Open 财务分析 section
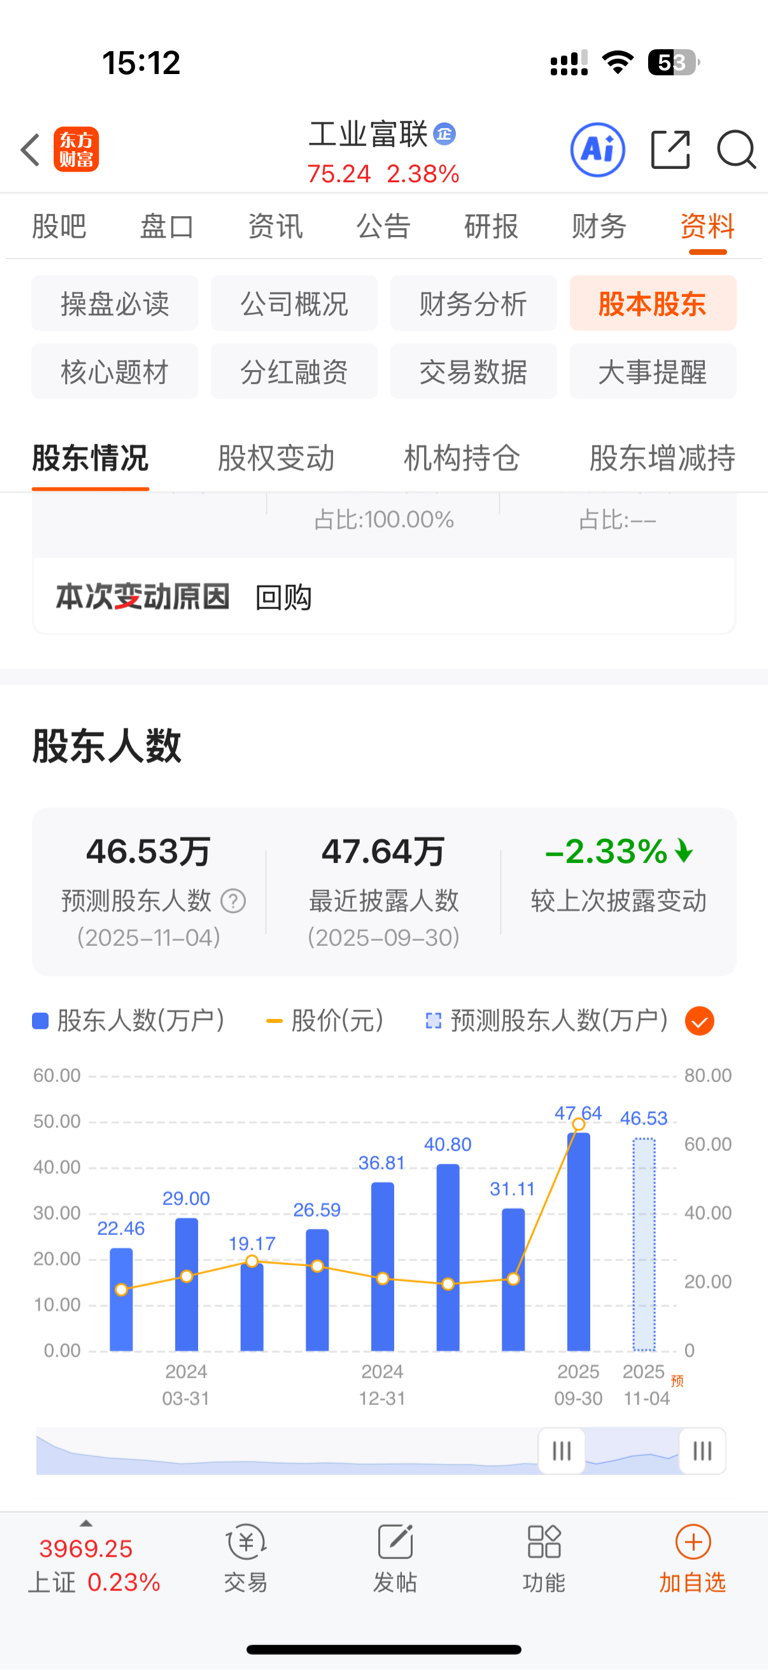 (x=473, y=303)
